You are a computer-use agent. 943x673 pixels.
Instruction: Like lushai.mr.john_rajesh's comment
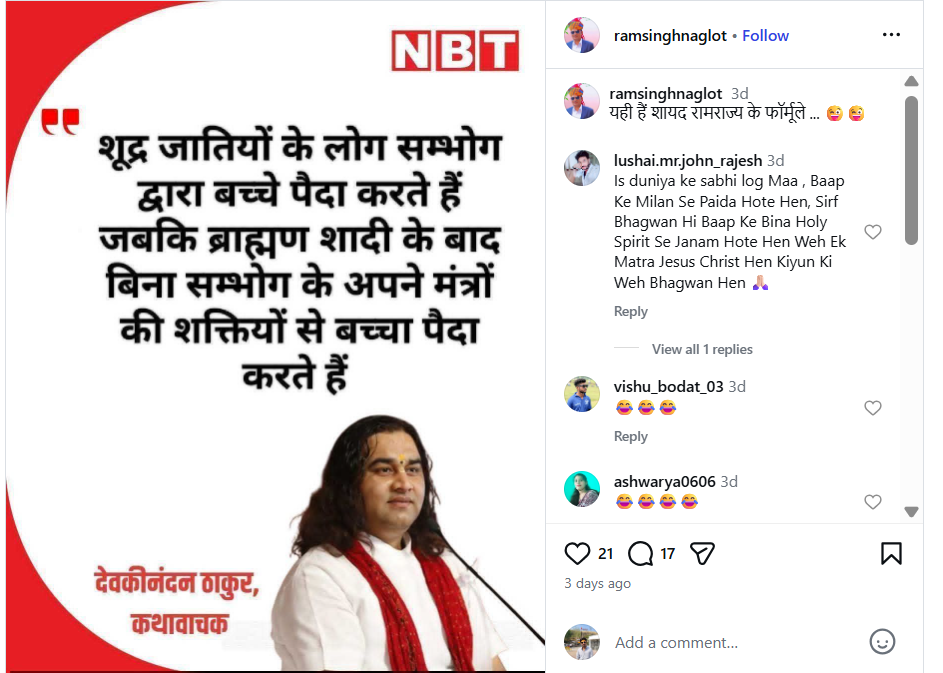(873, 232)
